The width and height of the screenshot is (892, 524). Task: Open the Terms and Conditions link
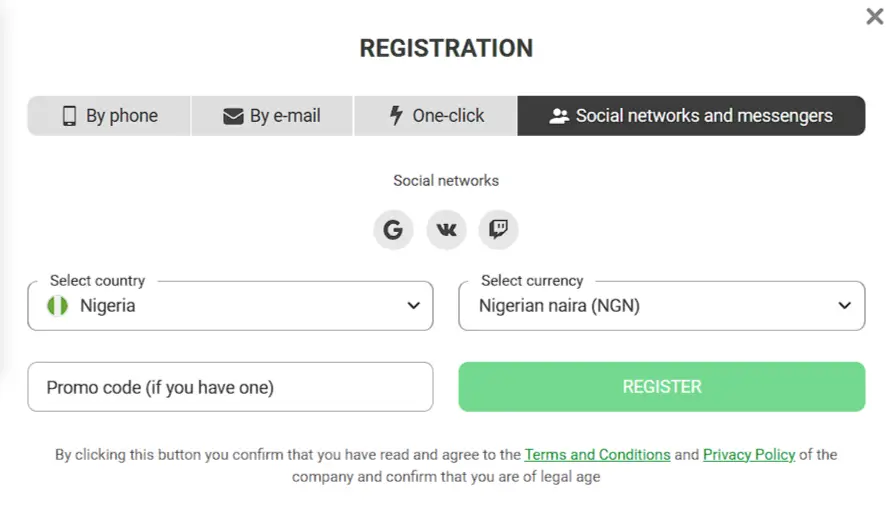click(x=597, y=454)
